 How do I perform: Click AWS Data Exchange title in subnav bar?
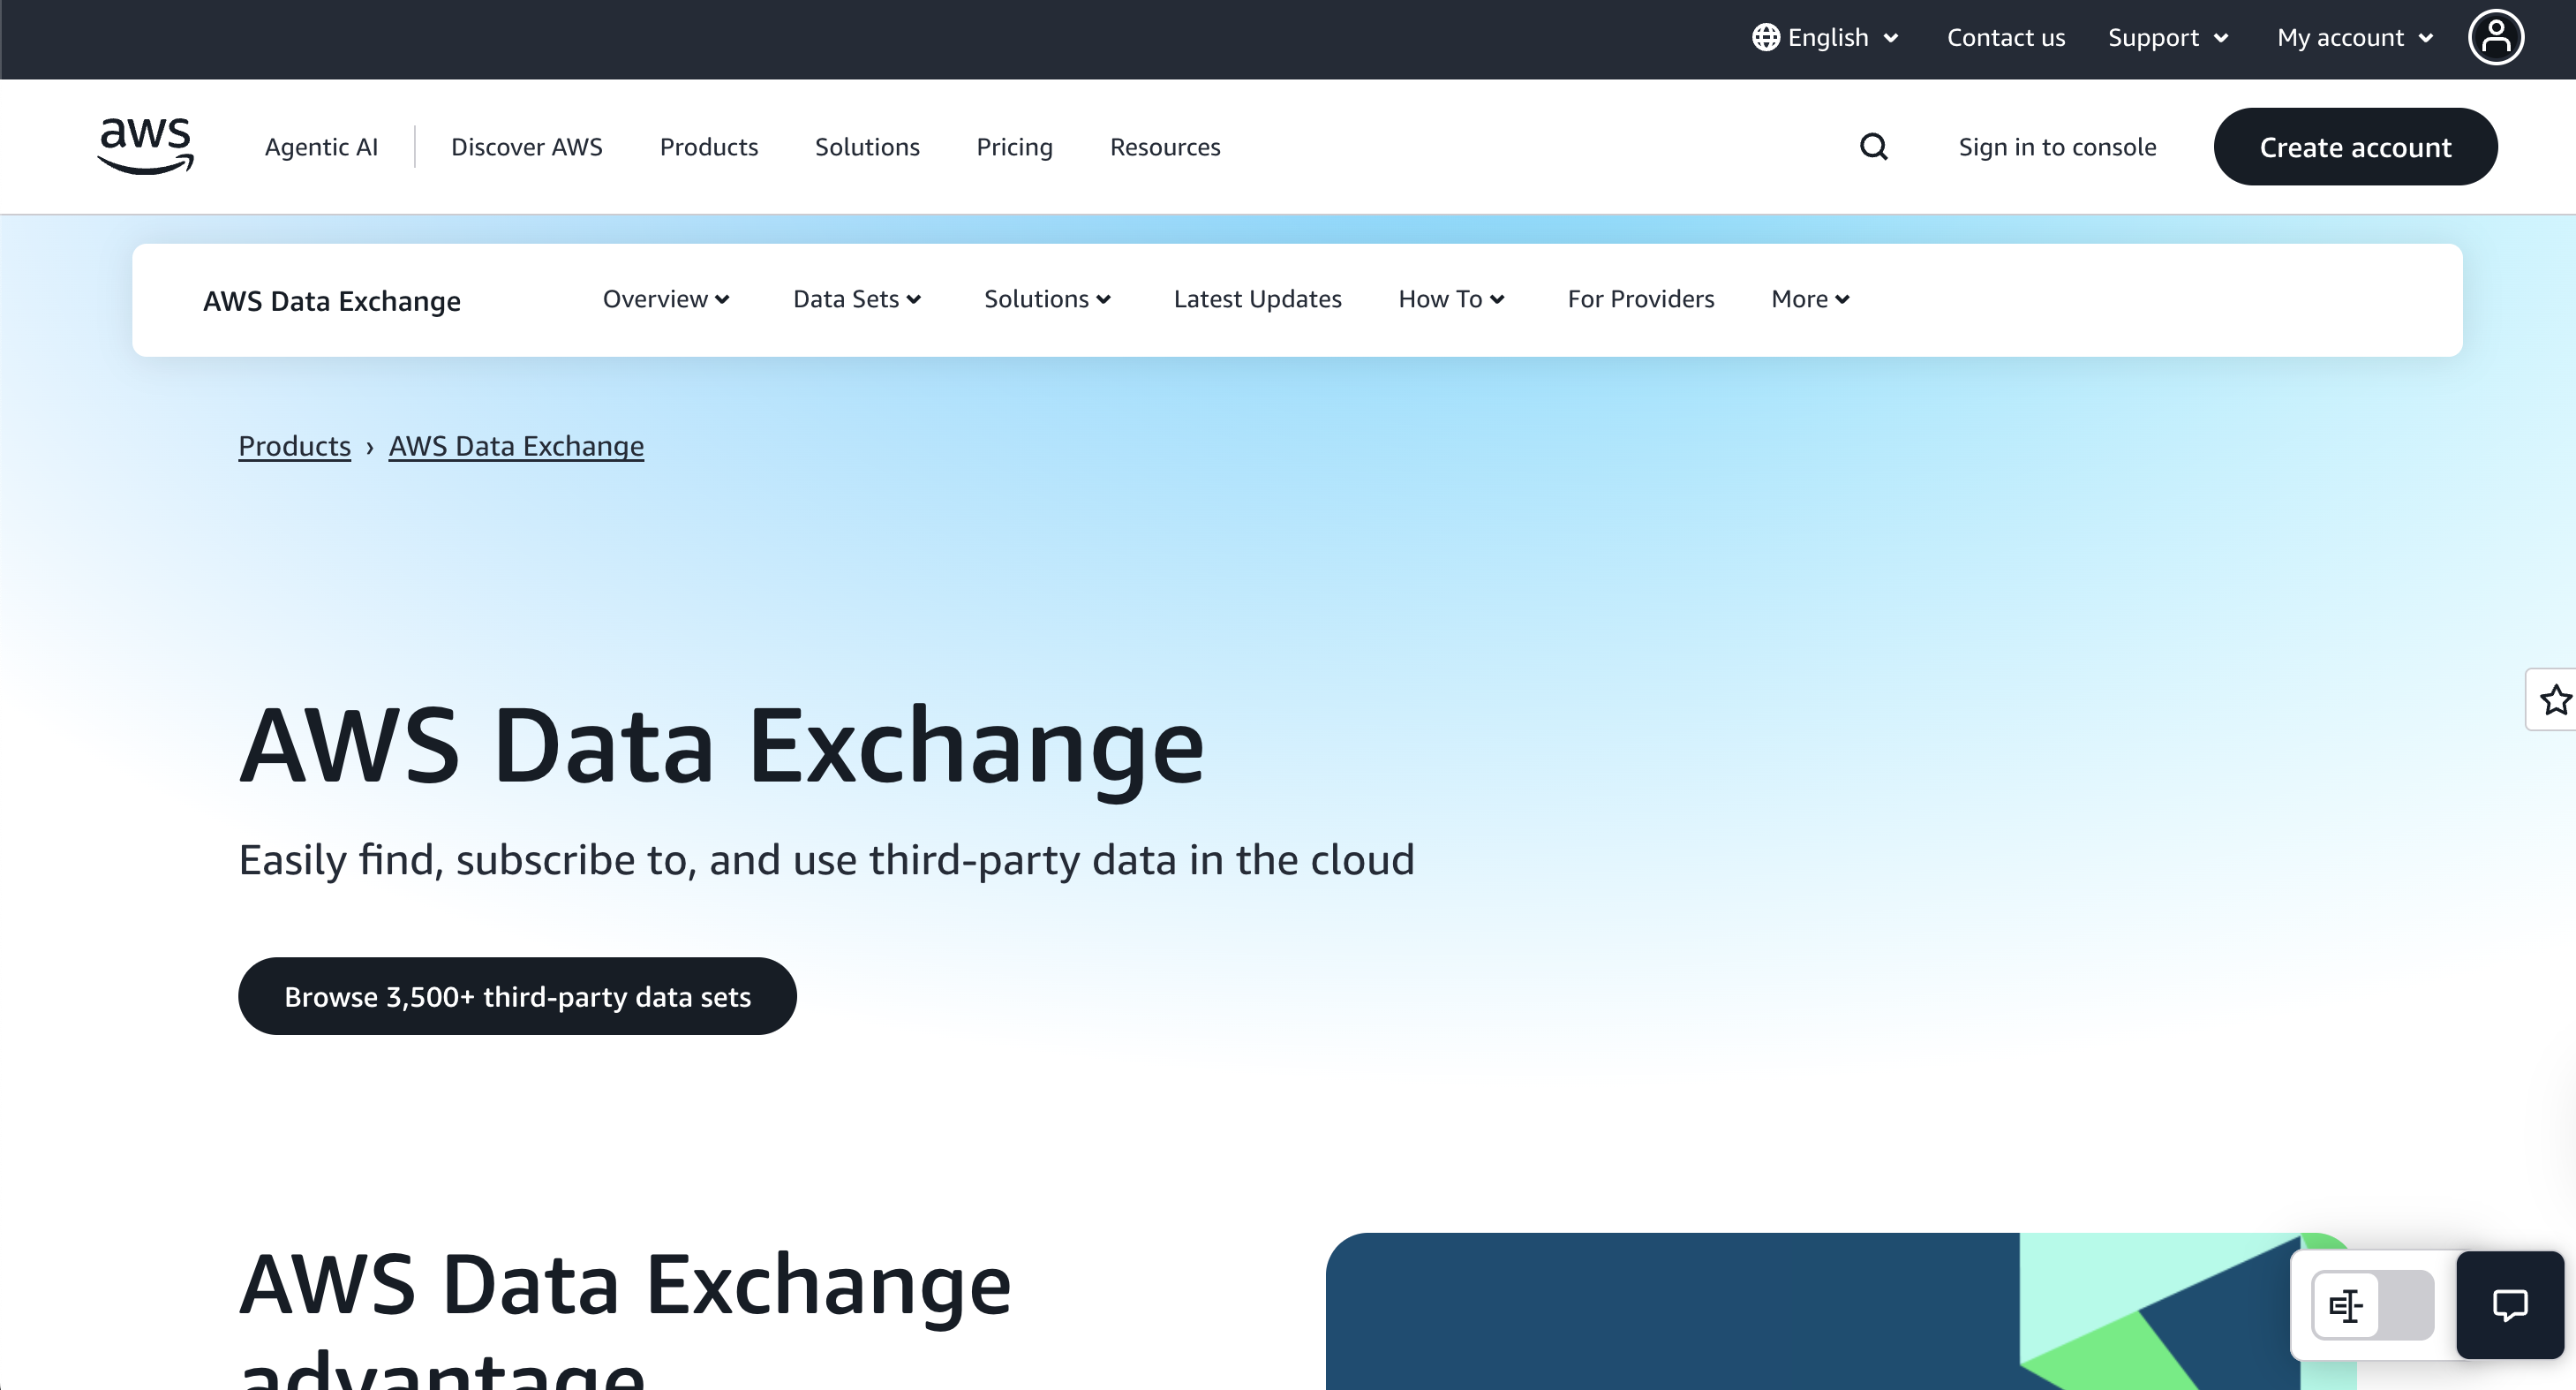coord(332,301)
